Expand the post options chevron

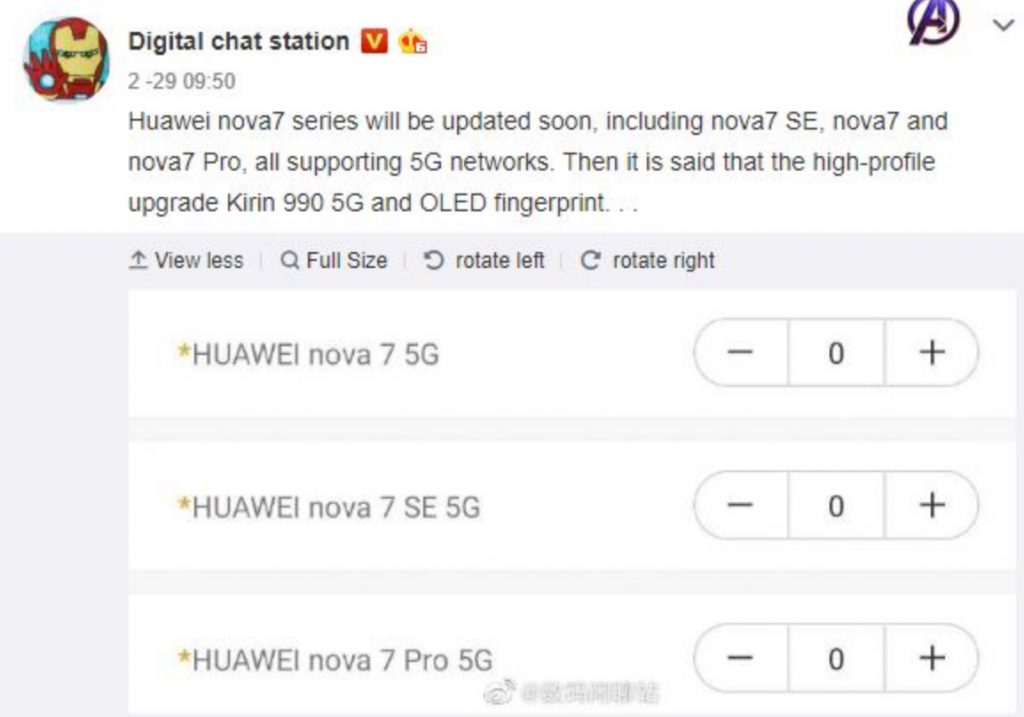coord(1003,26)
